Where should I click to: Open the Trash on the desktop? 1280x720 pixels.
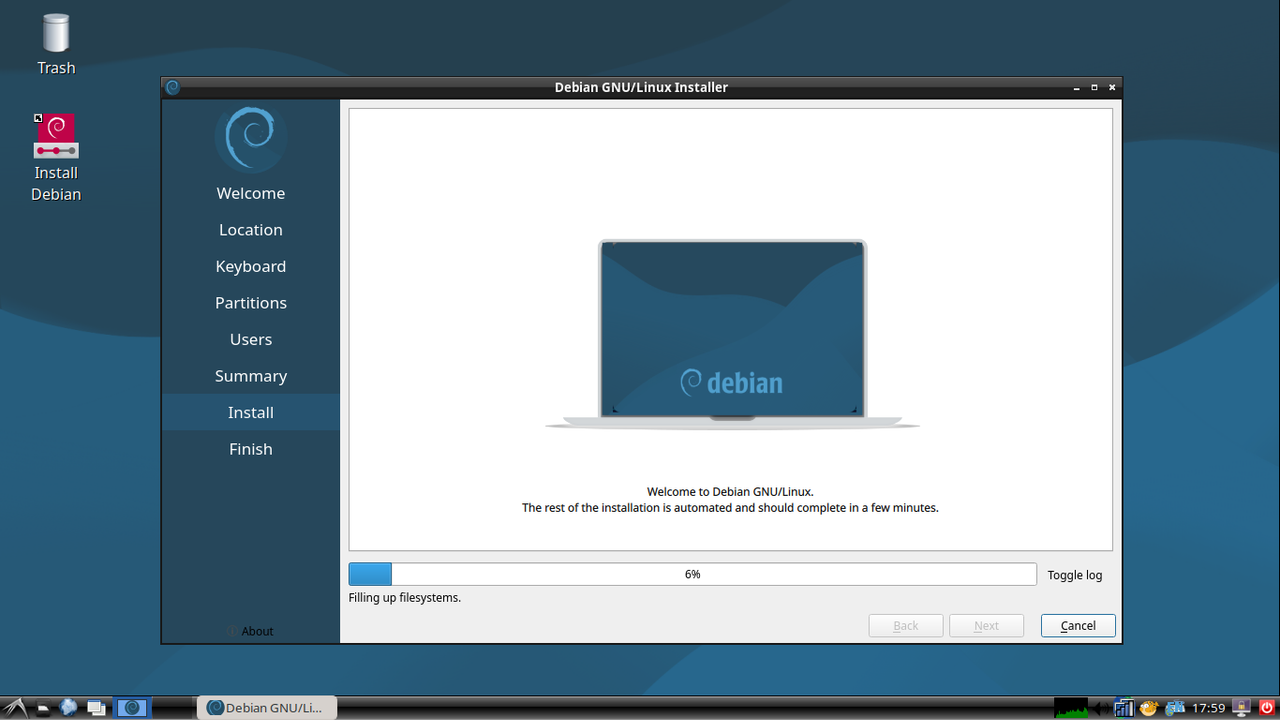click(55, 40)
